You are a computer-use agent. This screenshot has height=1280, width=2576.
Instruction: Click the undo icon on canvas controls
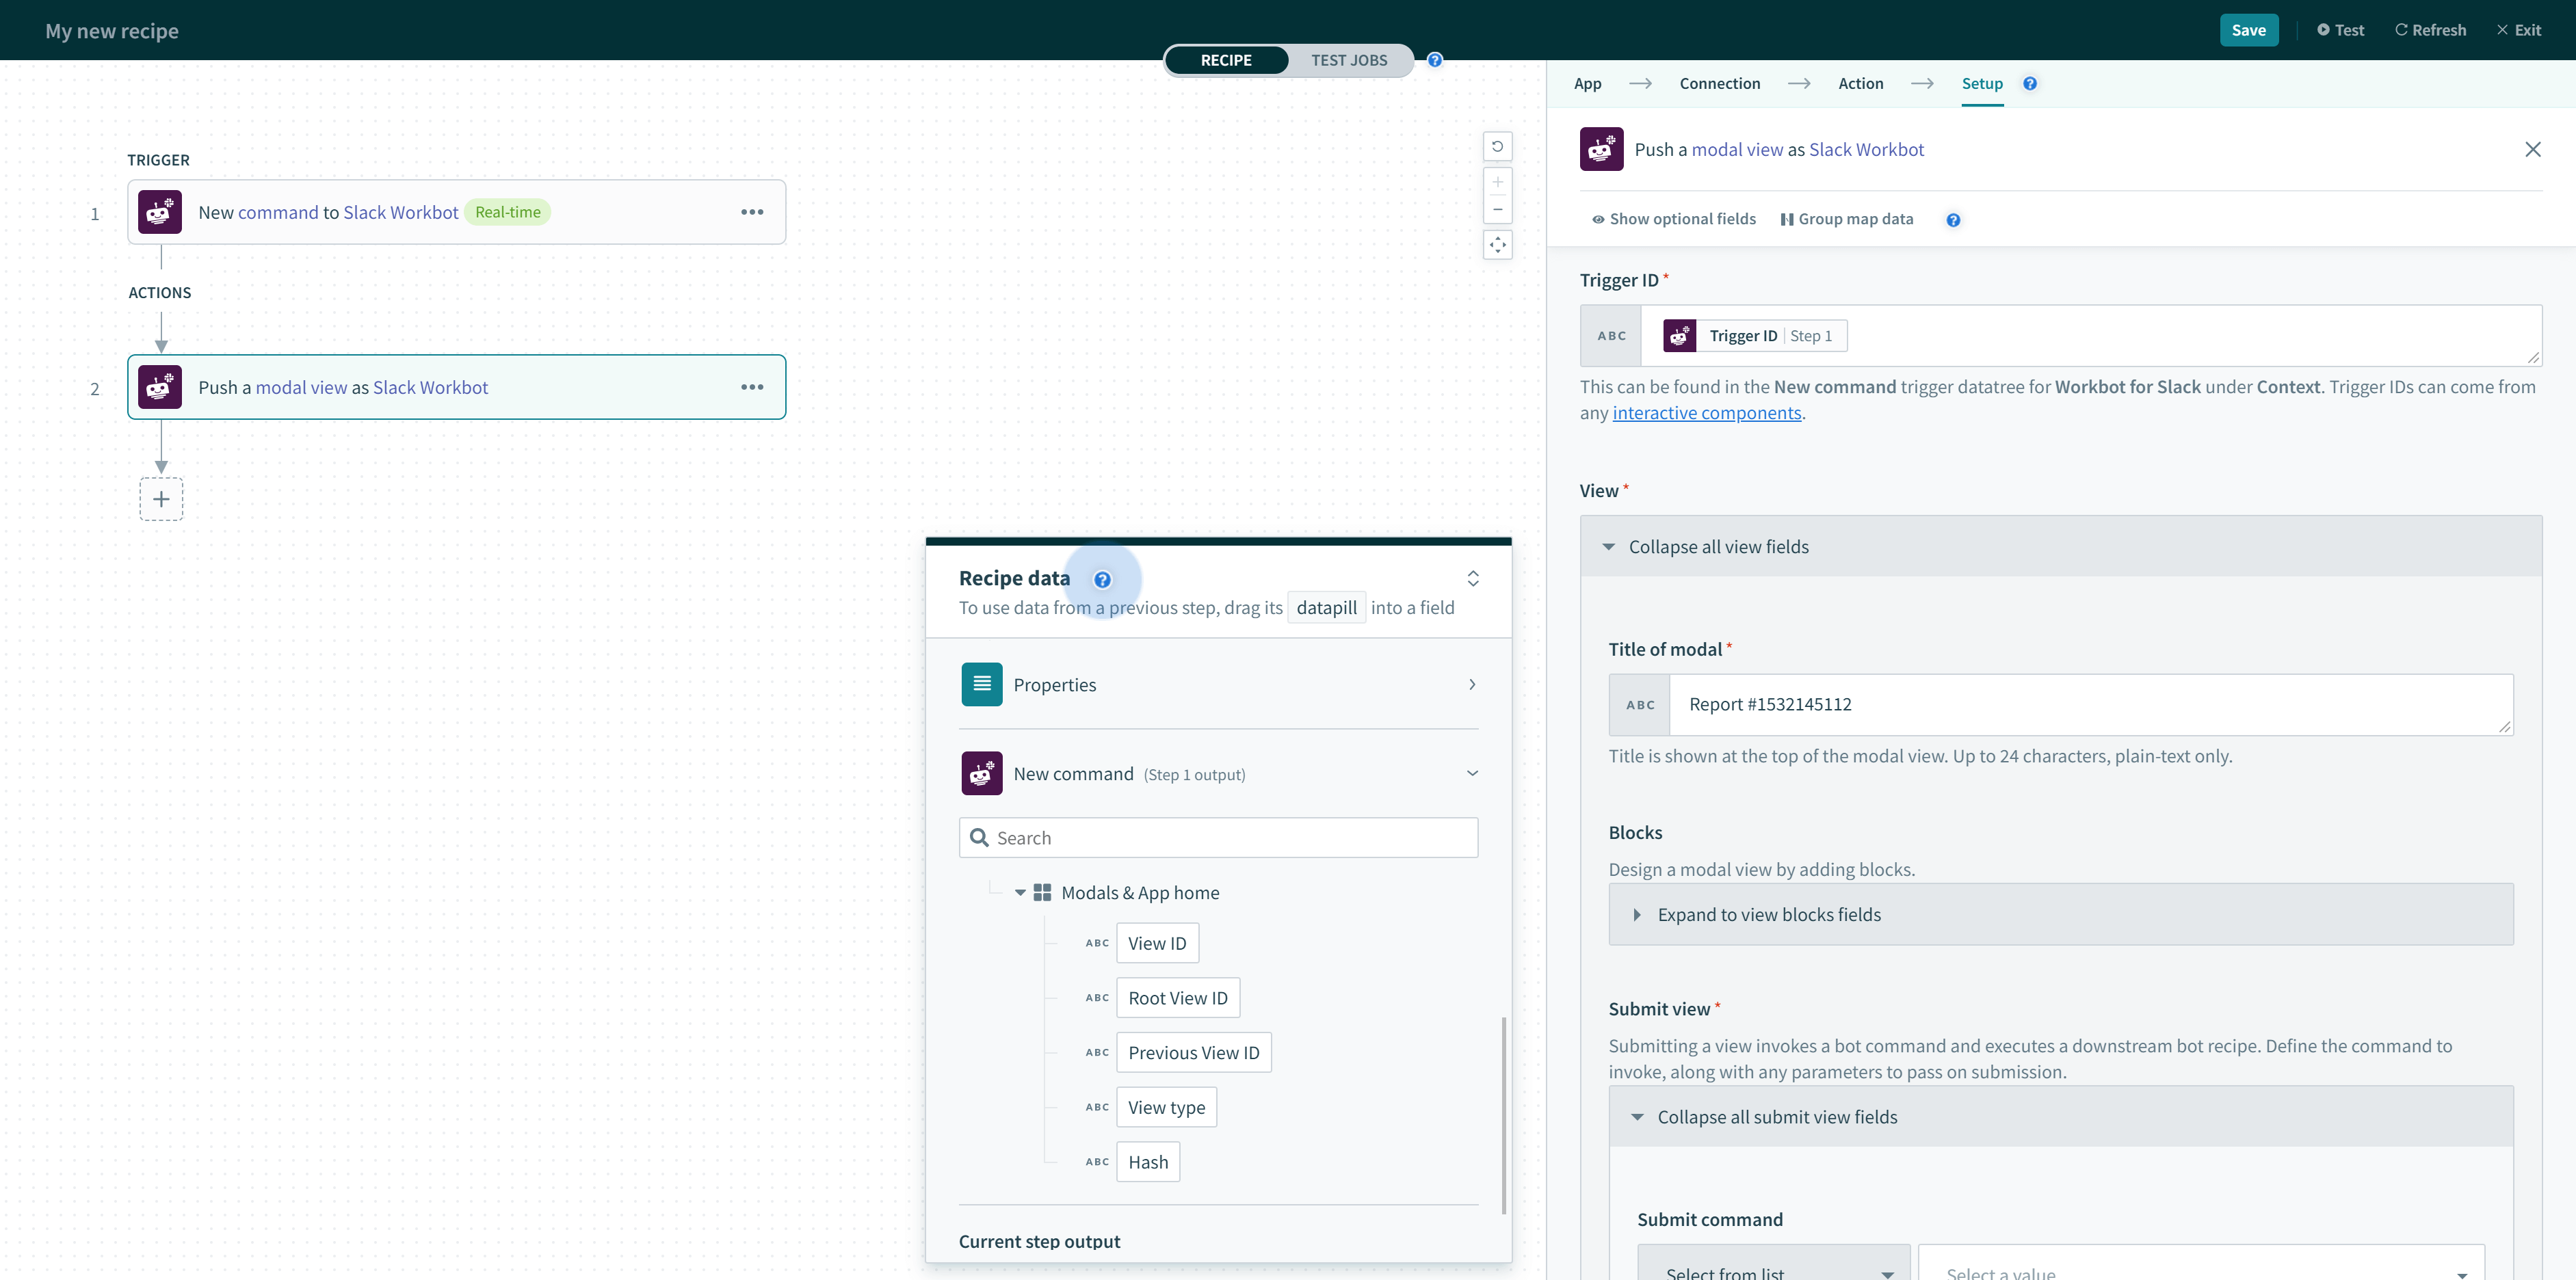click(1497, 146)
